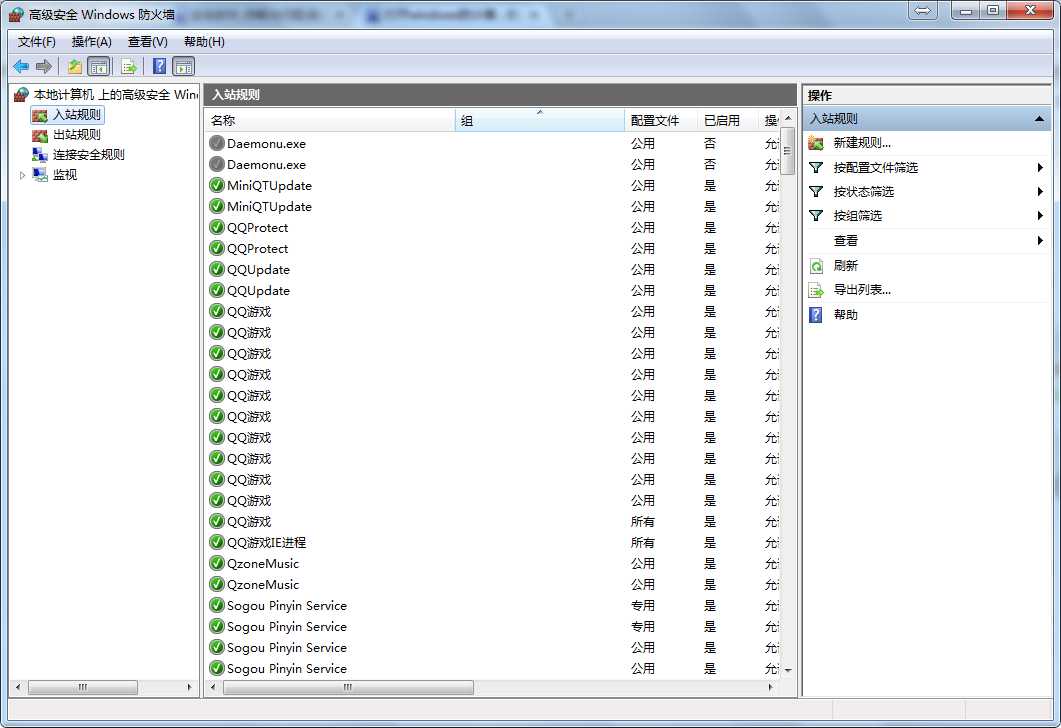Click the Back arrow in the toolbar
Image resolution: width=1061 pixels, height=728 pixels.
click(x=21, y=66)
